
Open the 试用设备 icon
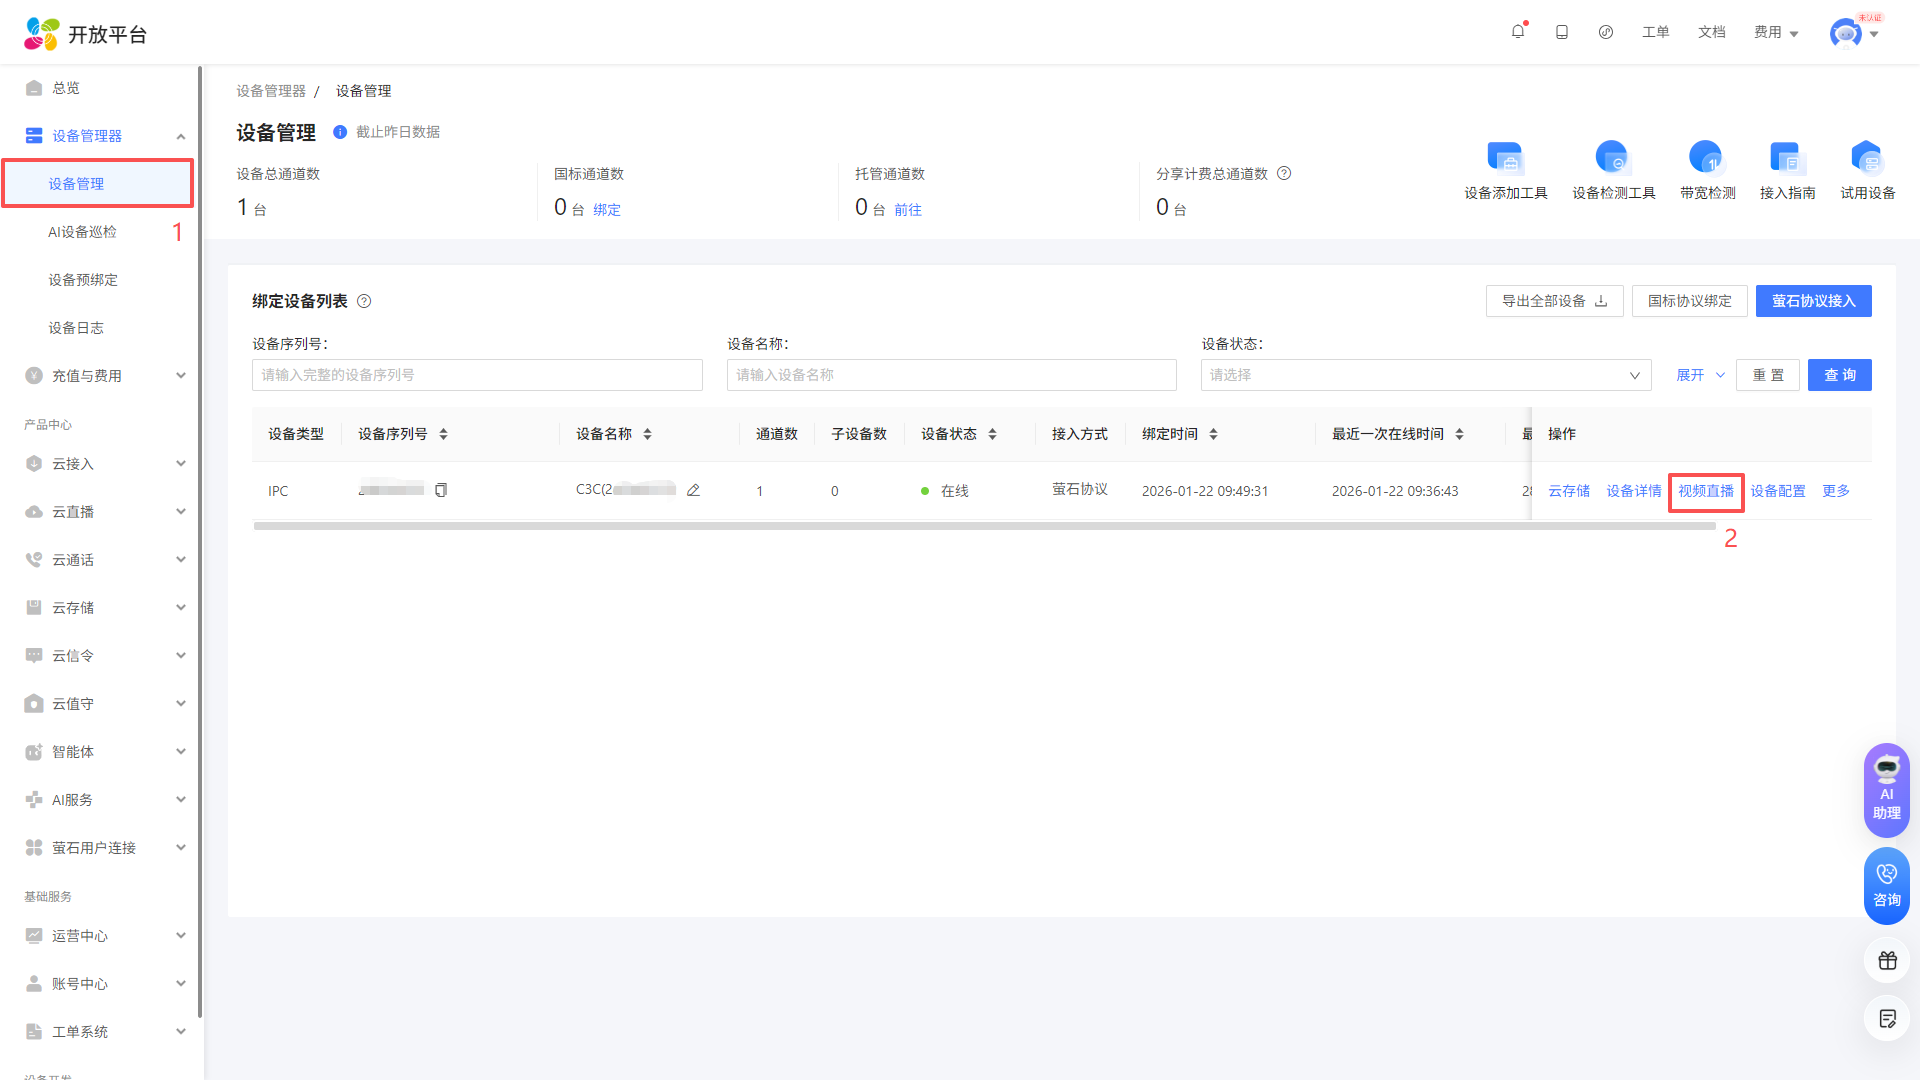(1866, 159)
